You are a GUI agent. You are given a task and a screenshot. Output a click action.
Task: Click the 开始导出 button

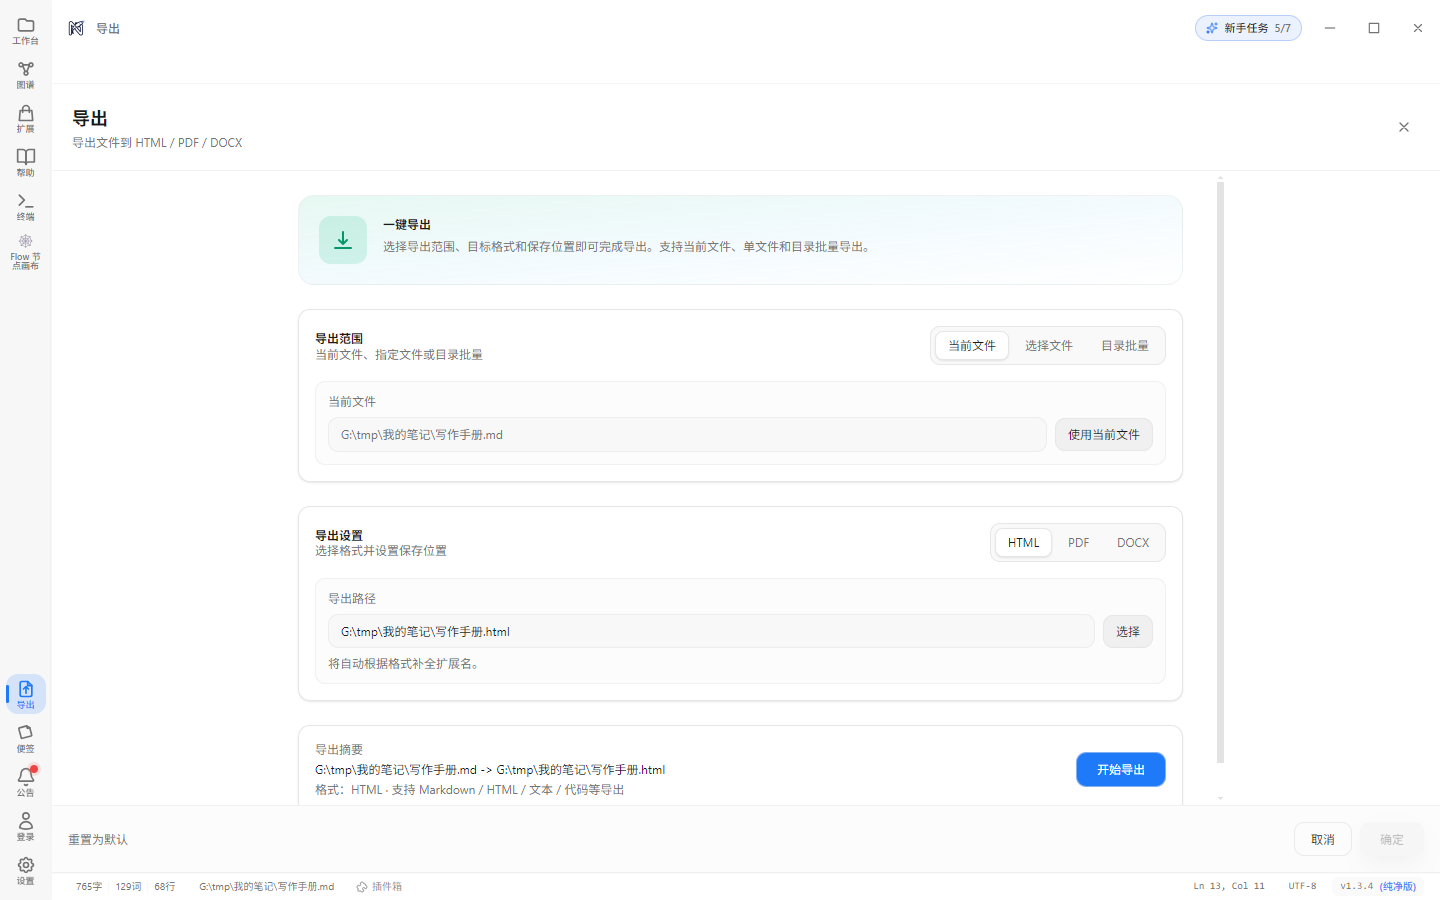click(1121, 770)
